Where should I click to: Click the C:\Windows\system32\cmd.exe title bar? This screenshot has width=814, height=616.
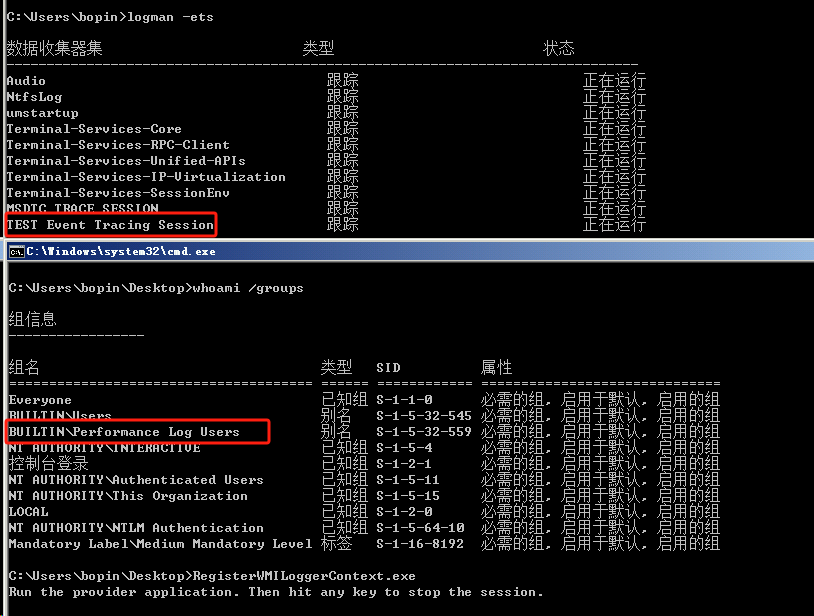pyautogui.click(x=400, y=251)
